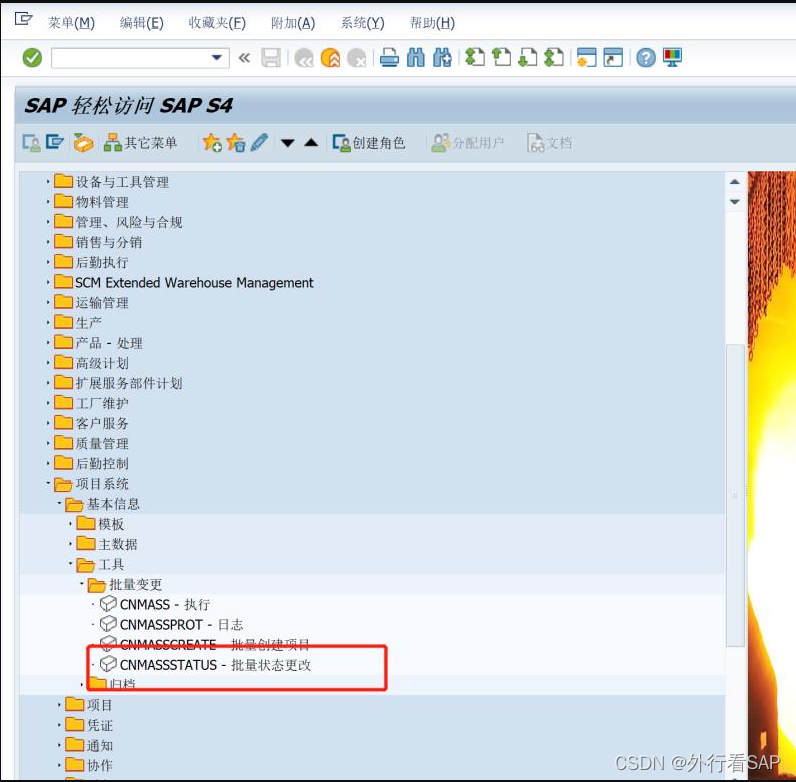Click the Customize Local Layout monitor icon
796x782 pixels.
673,58
